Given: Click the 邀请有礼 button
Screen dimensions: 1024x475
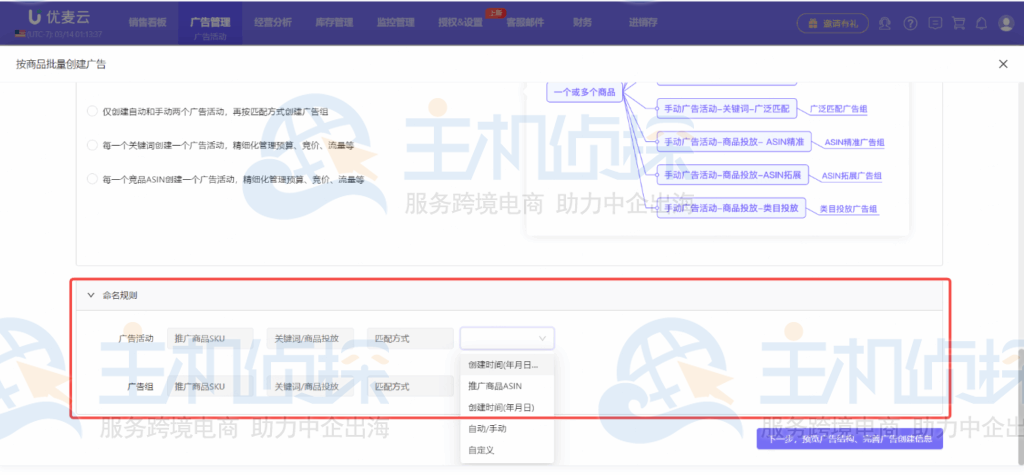Looking at the screenshot, I should coord(833,24).
